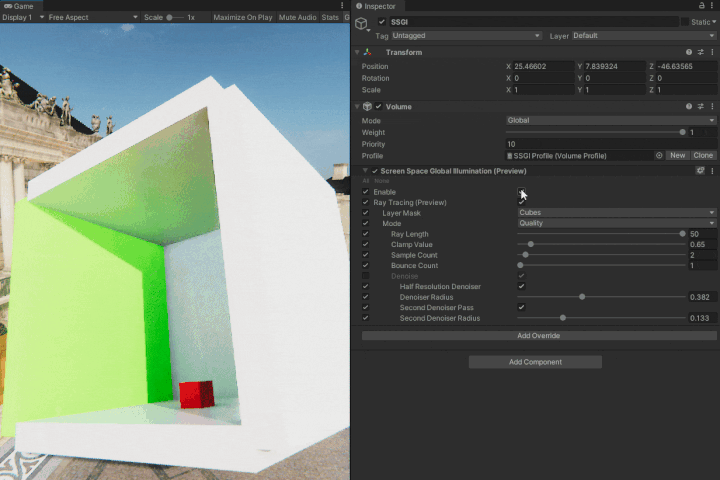Toggle the Denoise override checkbox
720x480 pixels.
366,276
